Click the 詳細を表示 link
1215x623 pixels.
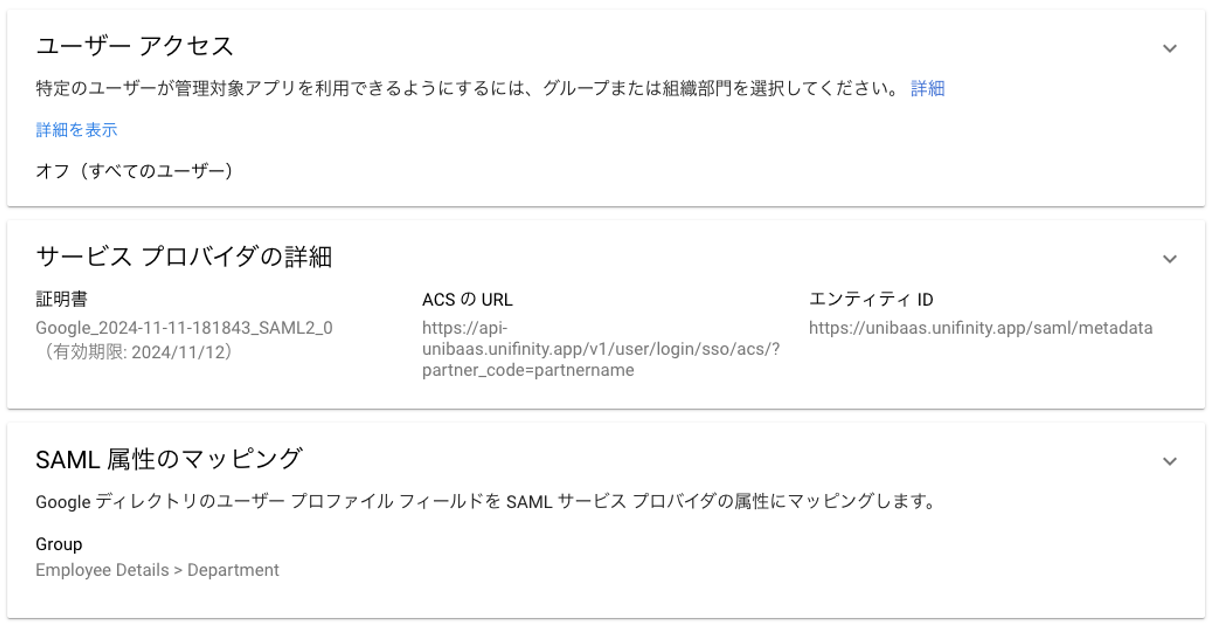pyautogui.click(x=76, y=130)
